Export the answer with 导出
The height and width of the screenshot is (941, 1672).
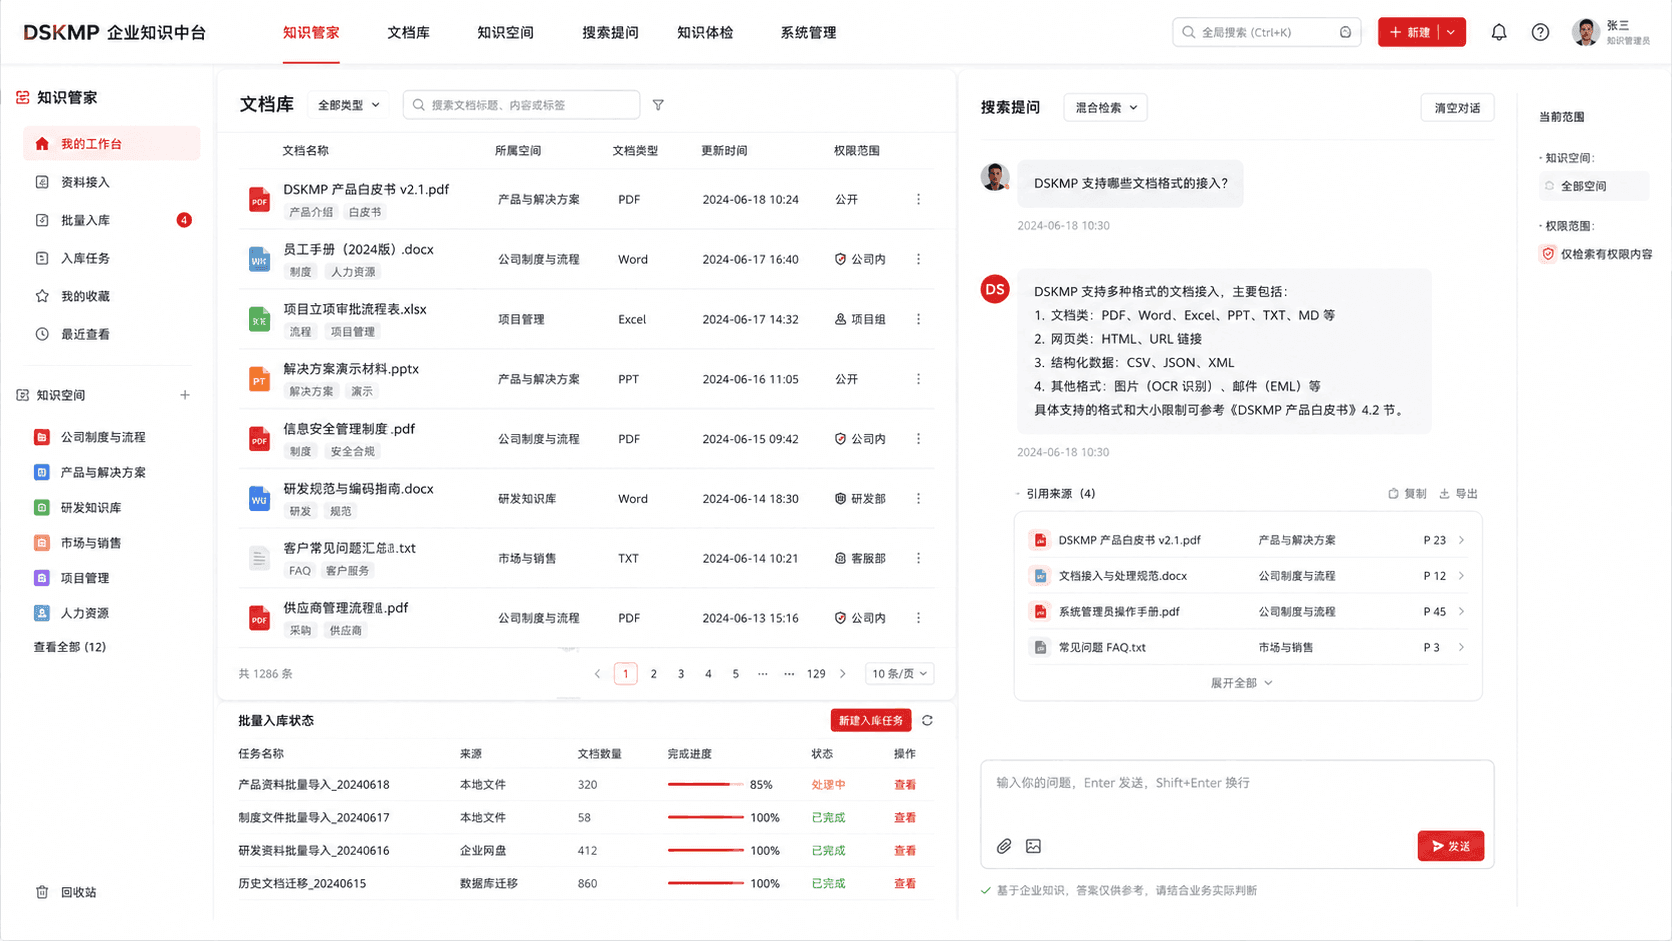click(x=1458, y=493)
